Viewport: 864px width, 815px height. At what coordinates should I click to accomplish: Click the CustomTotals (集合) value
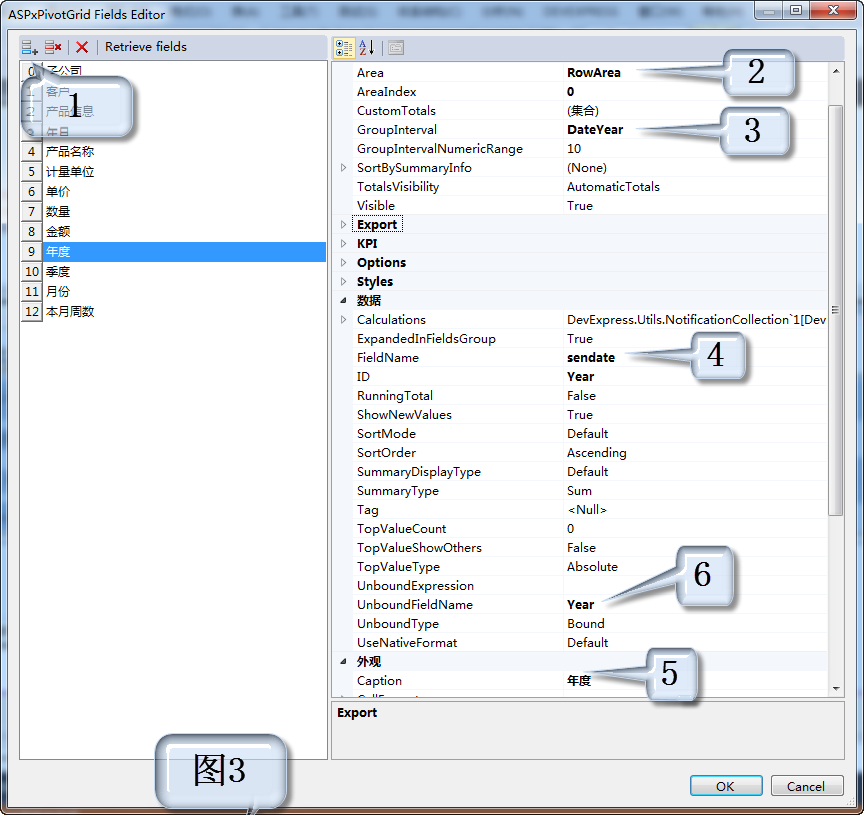(582, 111)
